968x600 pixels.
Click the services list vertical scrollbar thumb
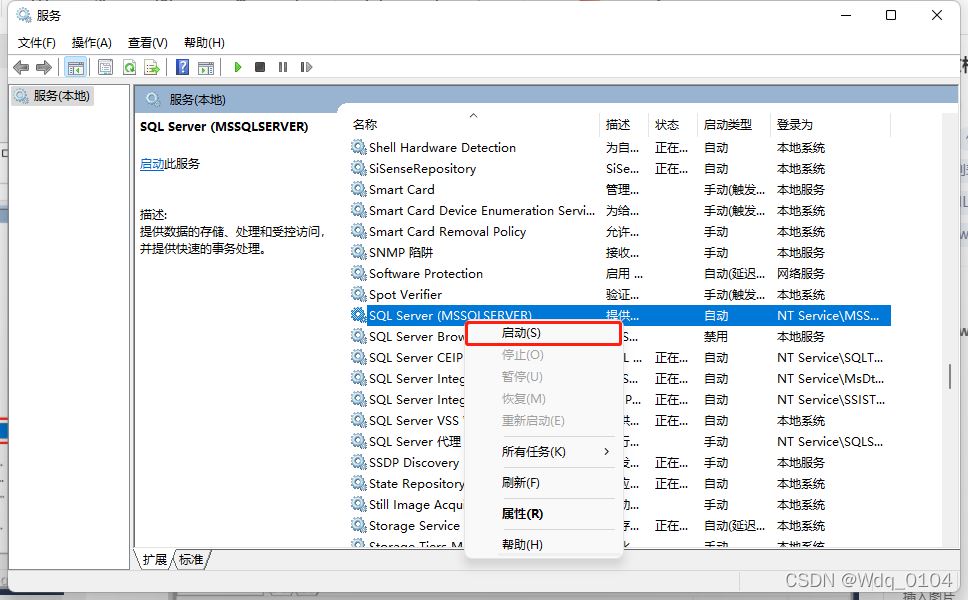click(950, 377)
